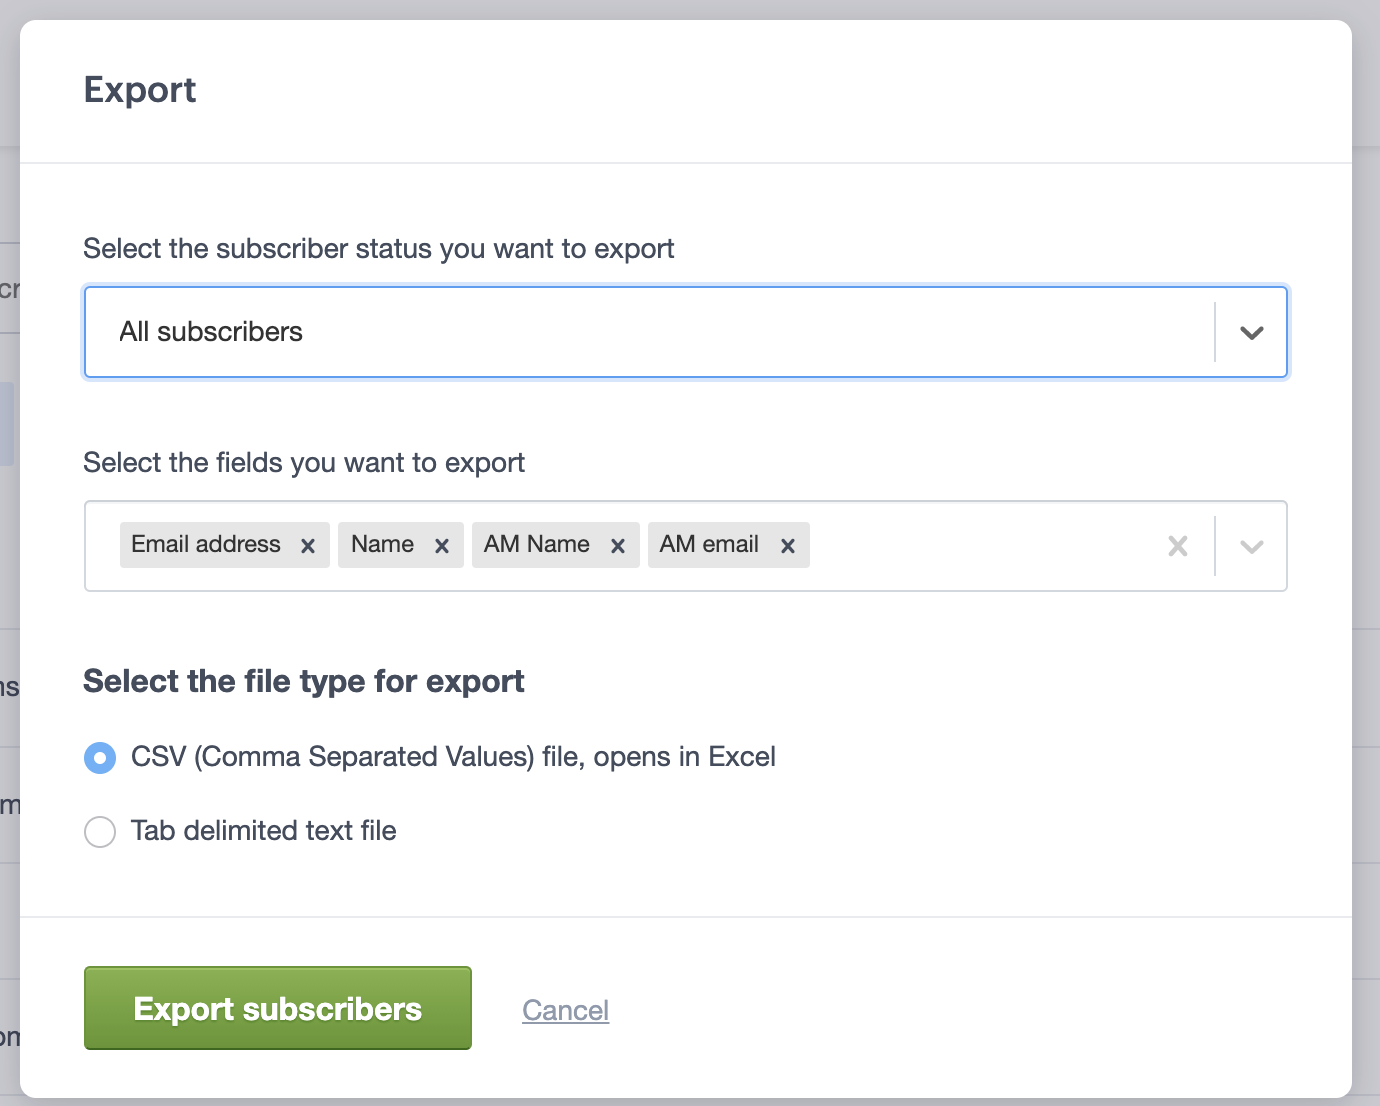
Task: Enable CSV export that opens in Excel
Action: pos(100,757)
